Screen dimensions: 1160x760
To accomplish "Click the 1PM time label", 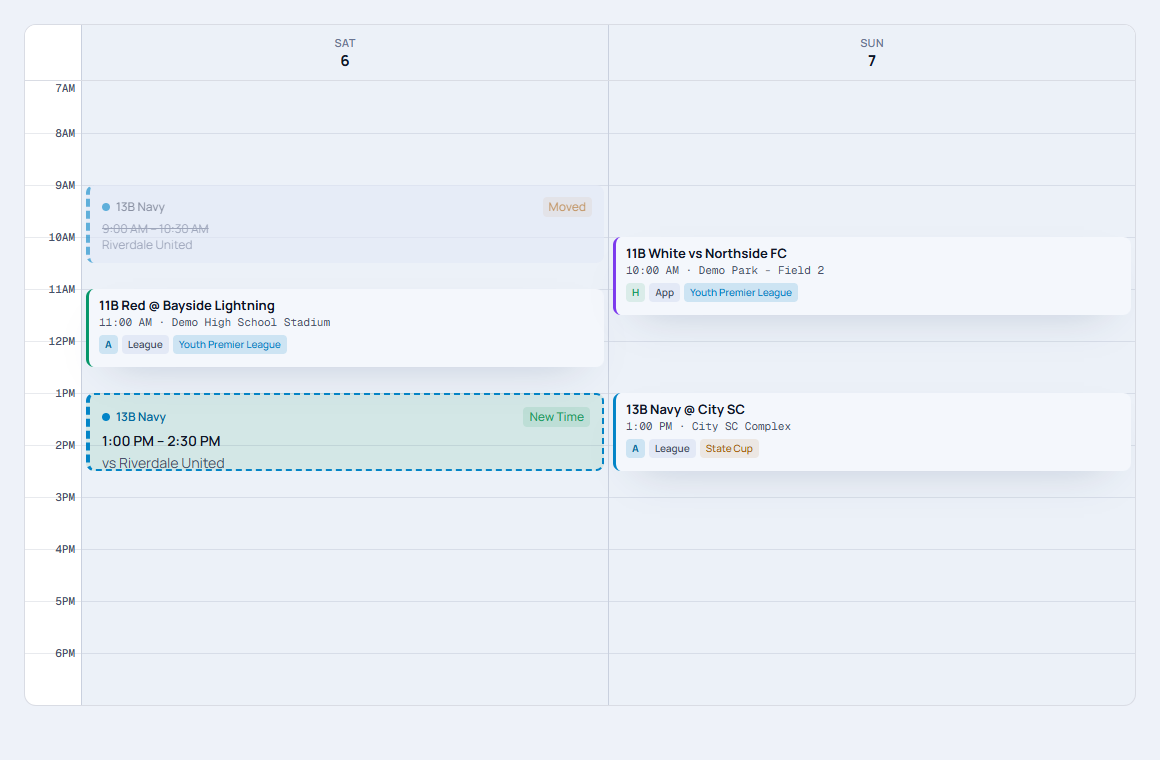I will (65, 394).
